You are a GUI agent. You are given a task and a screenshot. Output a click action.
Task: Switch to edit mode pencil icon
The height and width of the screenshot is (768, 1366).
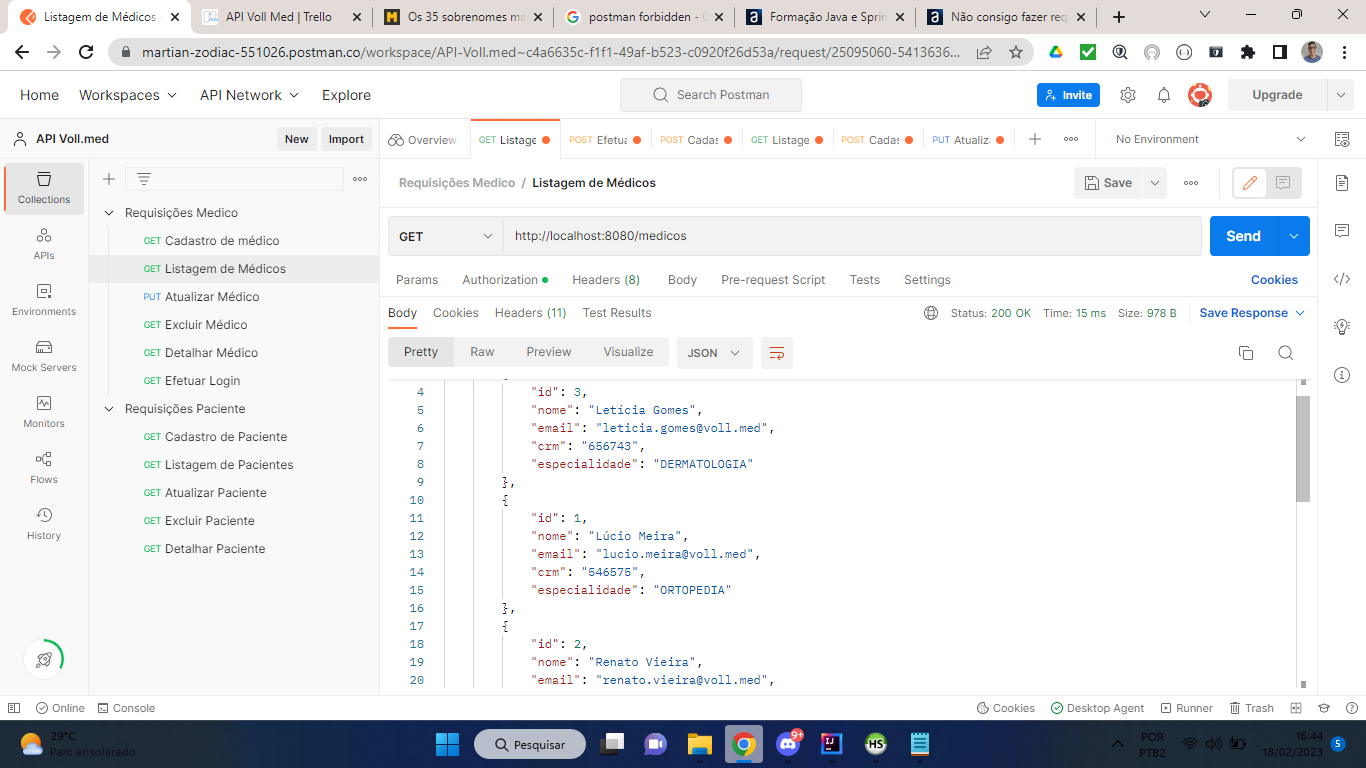click(x=1250, y=183)
